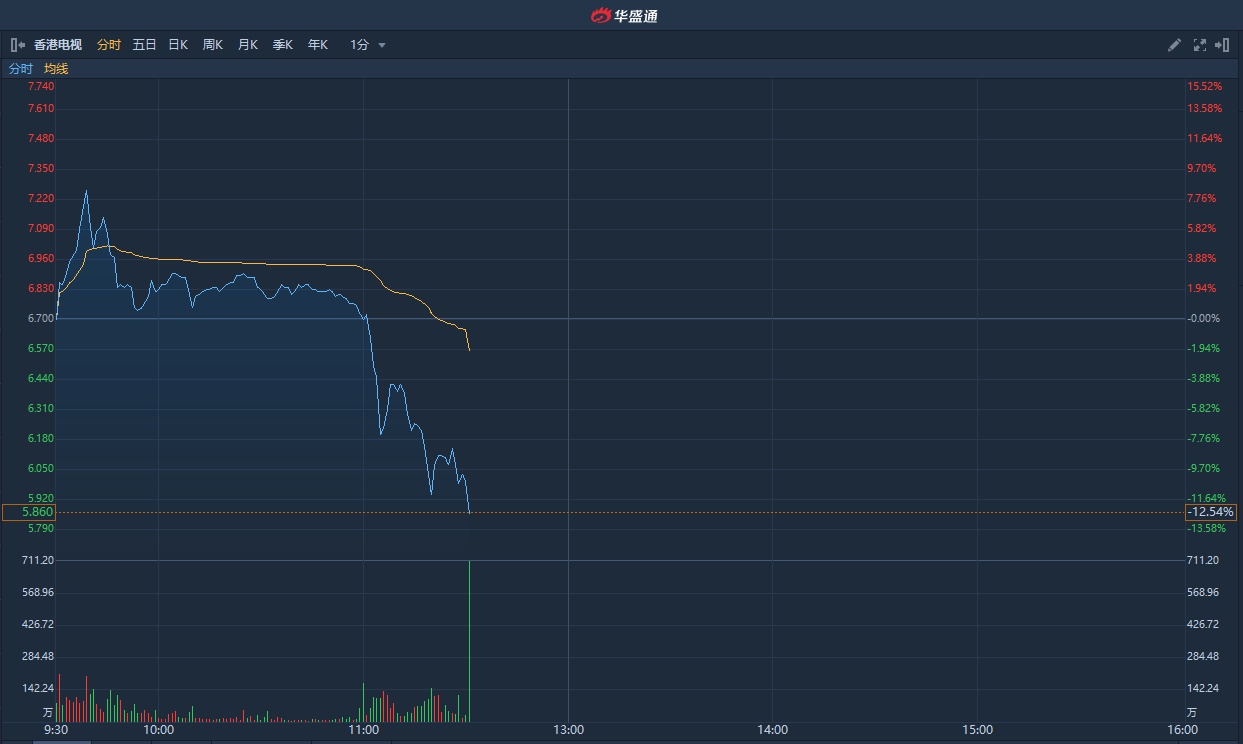
Task: Click the 华盛通 logo in title bar
Action: 624,15
